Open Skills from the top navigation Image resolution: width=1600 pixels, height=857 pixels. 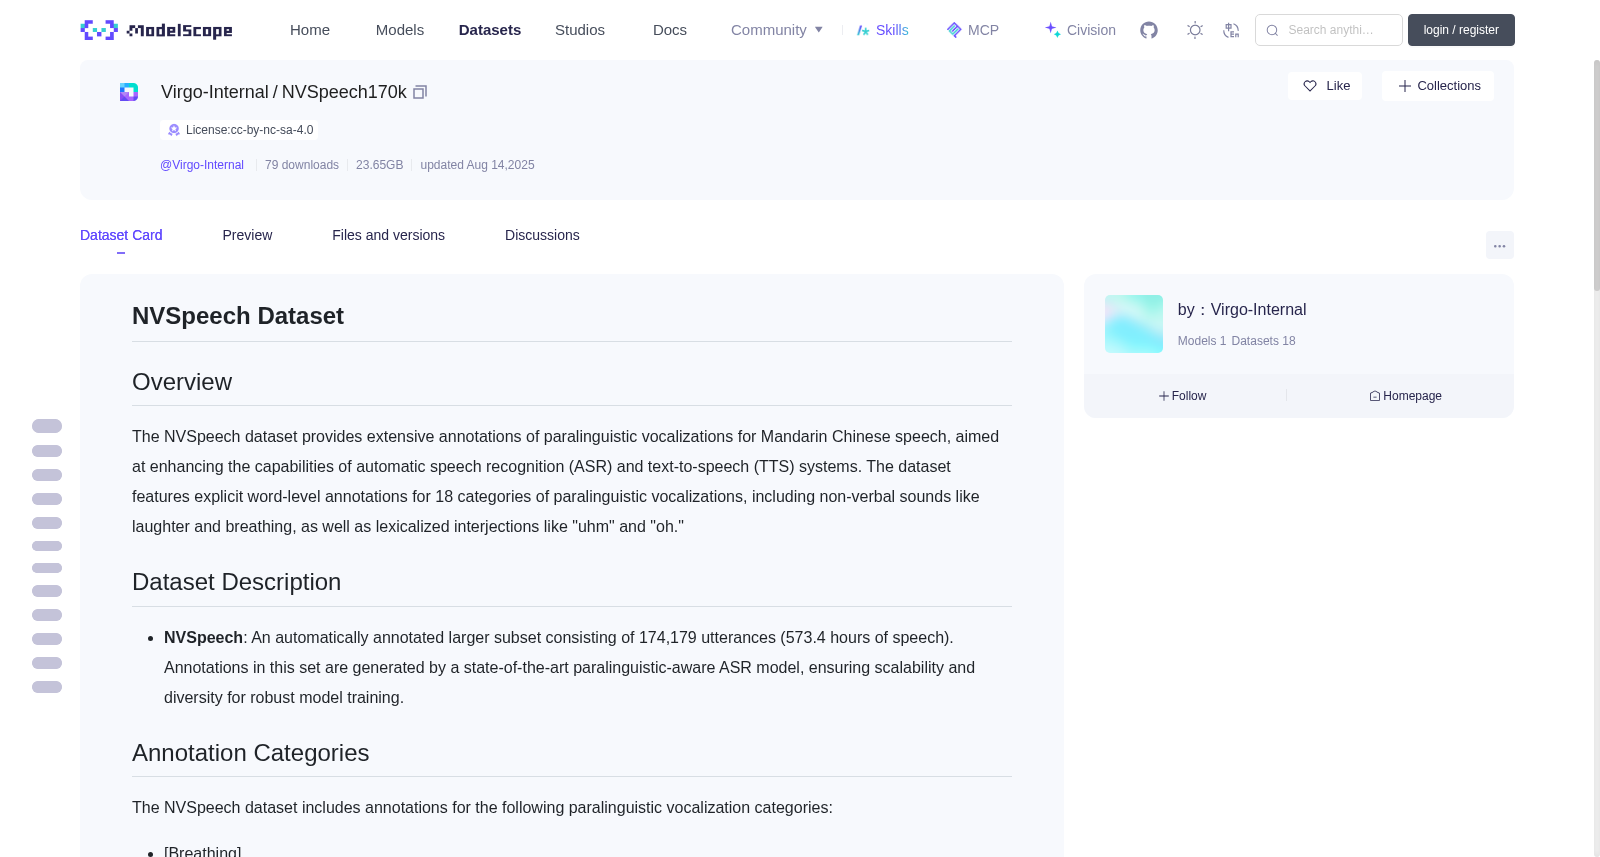[x=882, y=30]
